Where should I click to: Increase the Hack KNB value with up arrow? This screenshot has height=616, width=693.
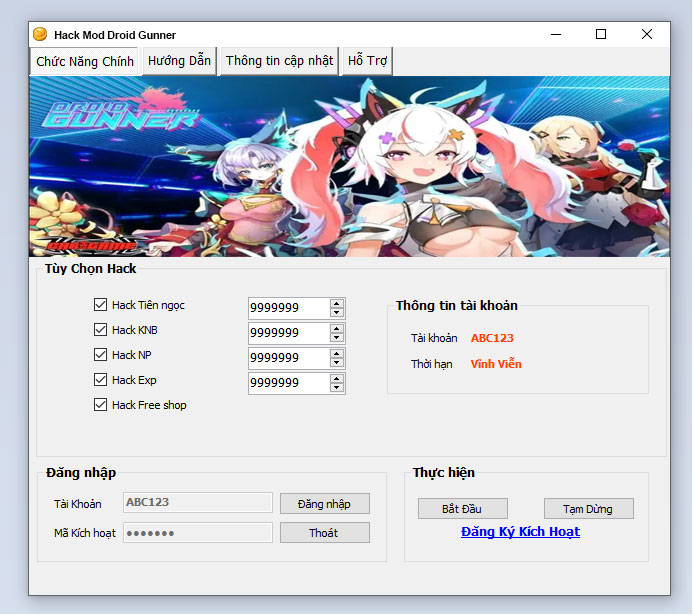337,329
